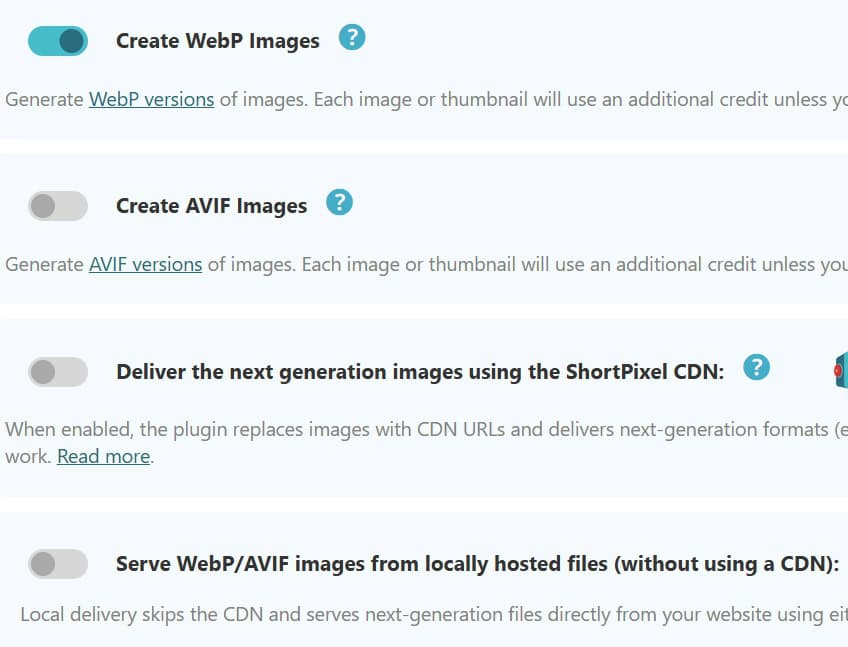Disable the Create WebP Images switch
Viewport: 848px width, 647px height.
pos(58,41)
